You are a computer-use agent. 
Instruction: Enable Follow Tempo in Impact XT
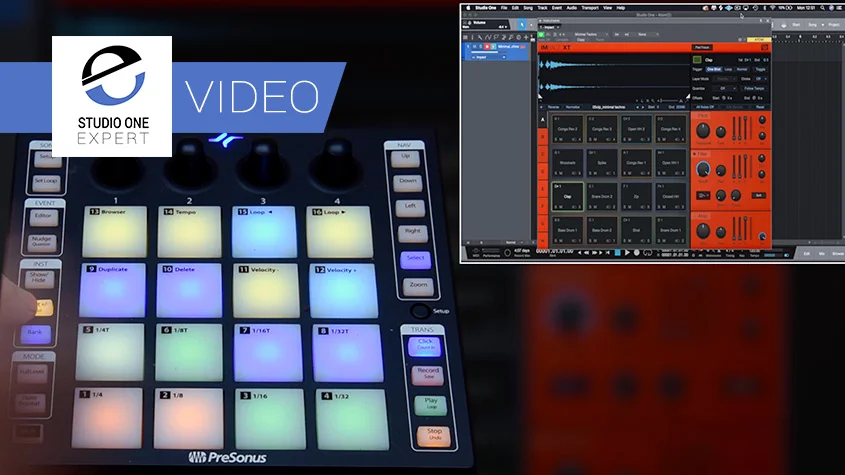click(x=754, y=88)
